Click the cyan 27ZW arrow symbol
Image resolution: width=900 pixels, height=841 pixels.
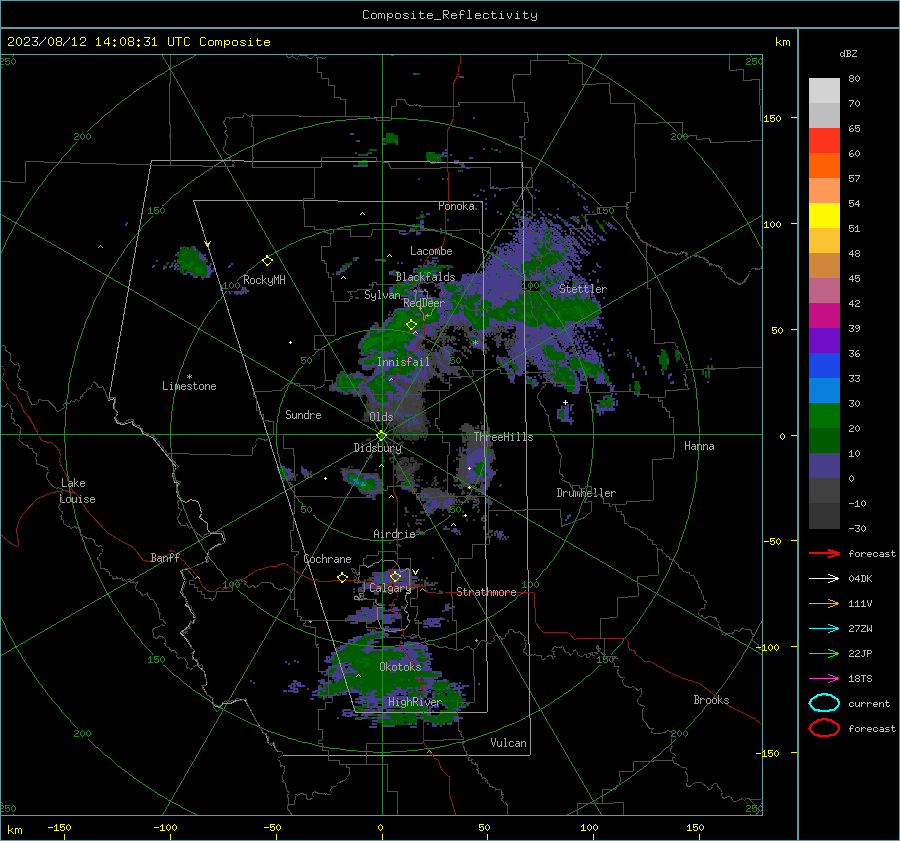click(824, 629)
